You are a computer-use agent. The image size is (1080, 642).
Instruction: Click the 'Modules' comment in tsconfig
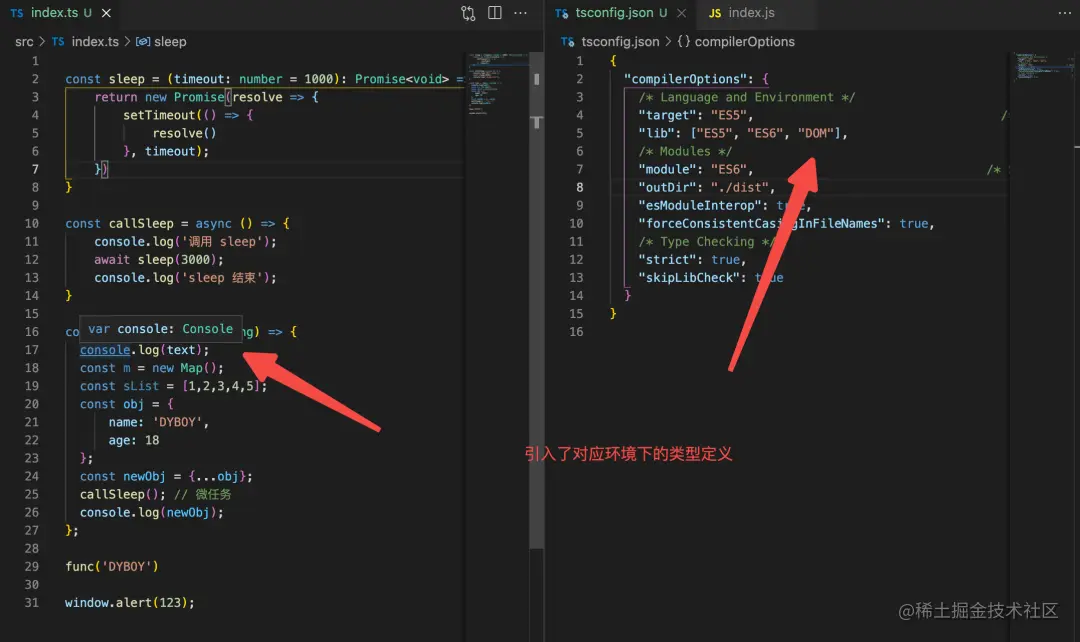(x=685, y=152)
